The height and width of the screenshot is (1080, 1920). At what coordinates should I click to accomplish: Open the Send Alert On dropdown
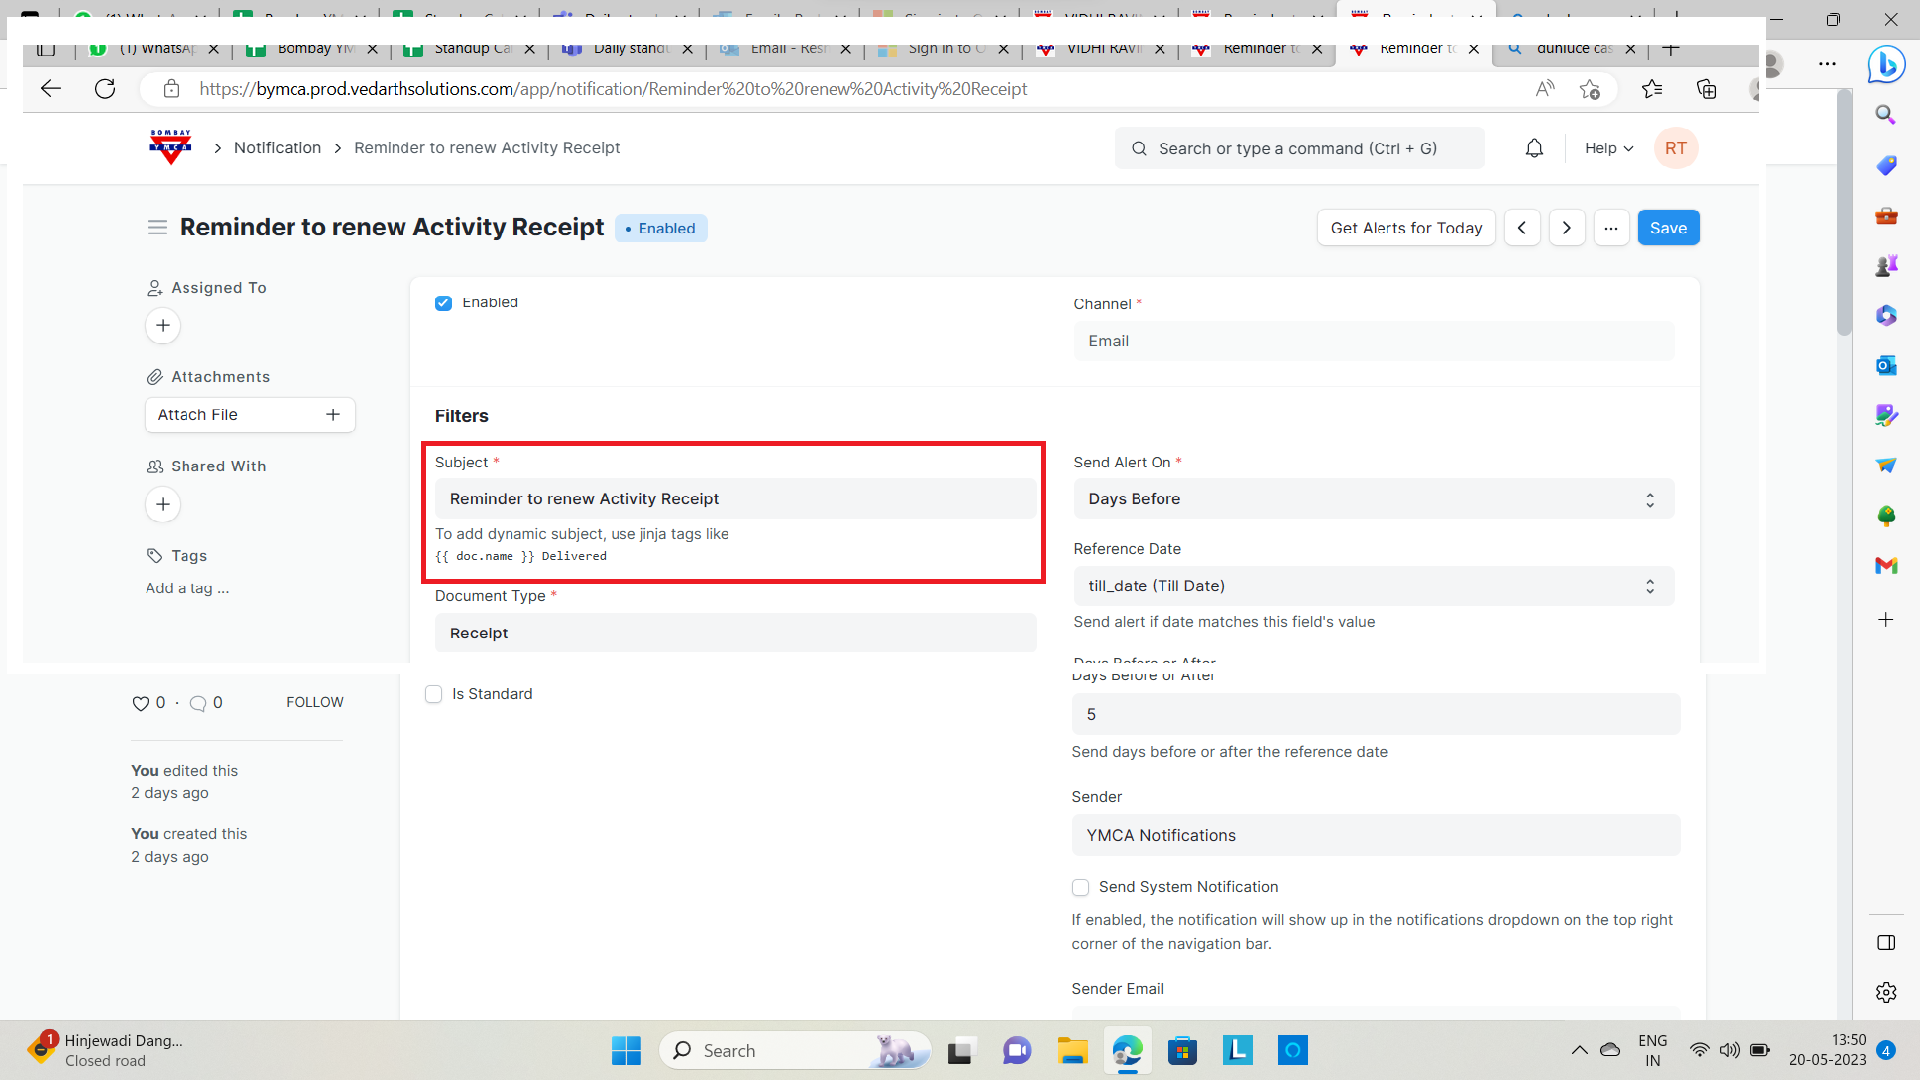click(x=1373, y=499)
